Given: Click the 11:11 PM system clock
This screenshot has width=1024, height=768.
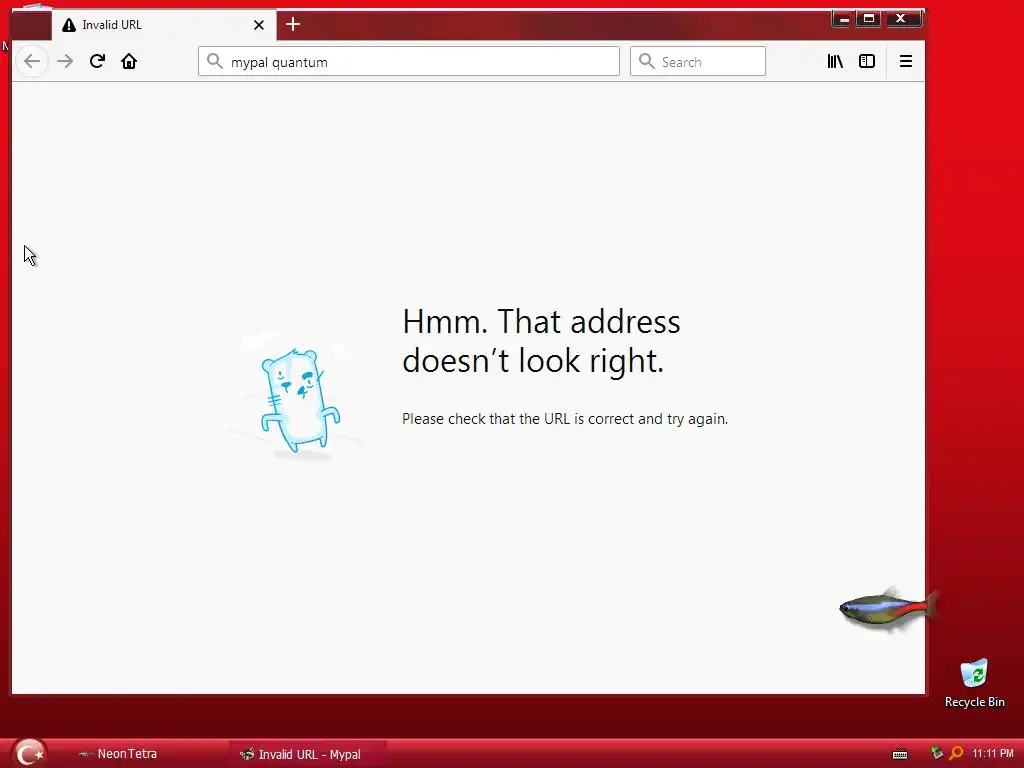Looking at the screenshot, I should click(993, 754).
